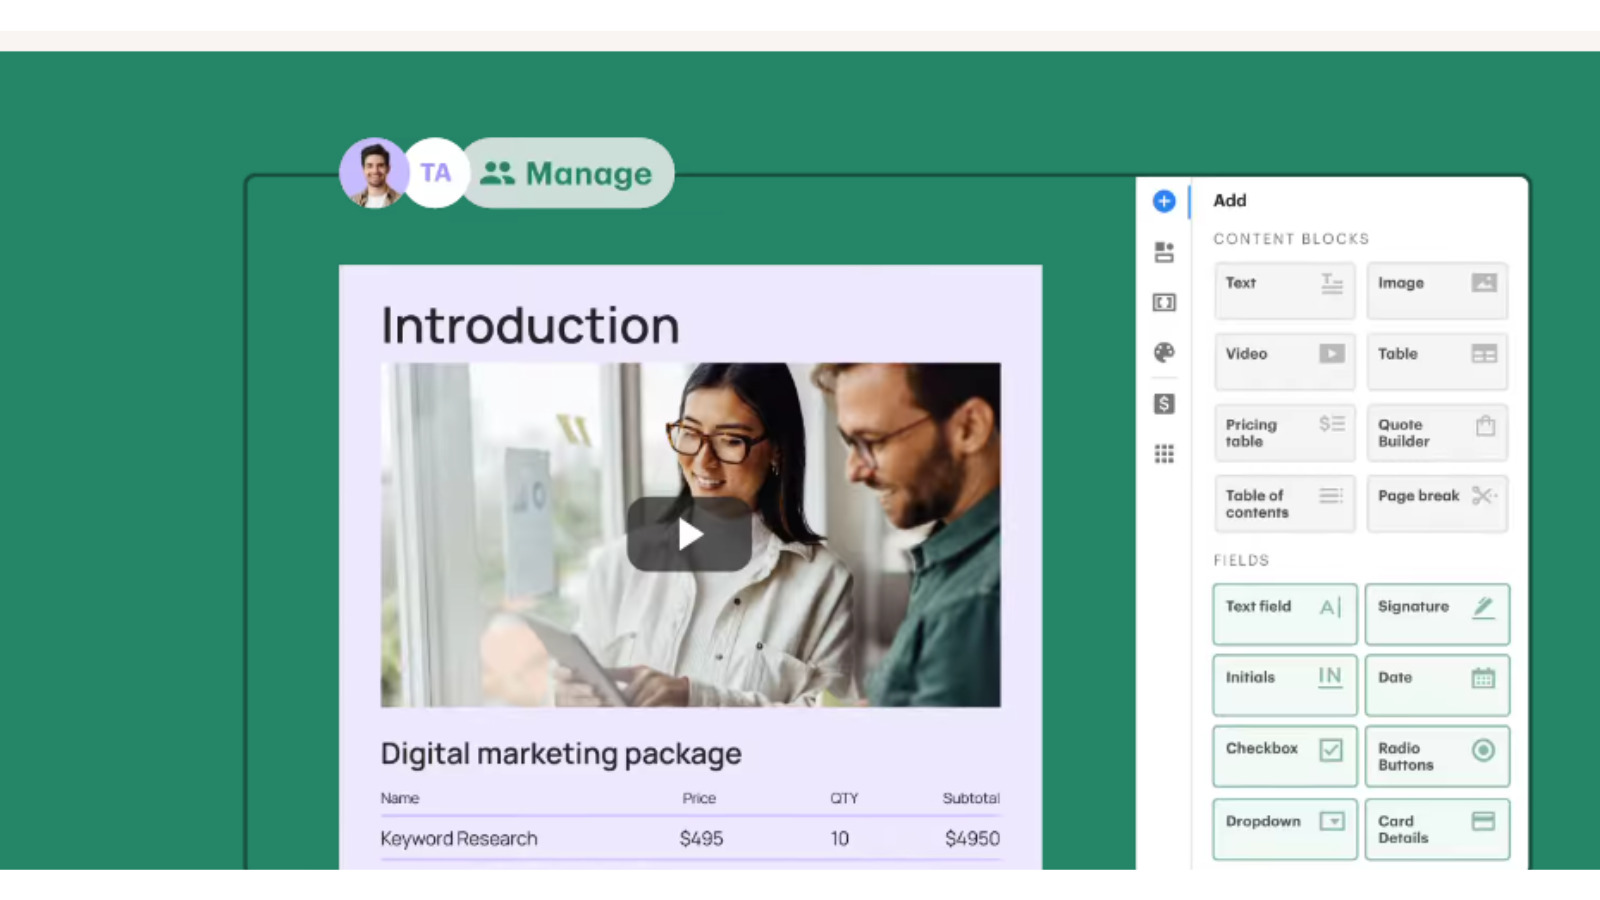Click the TA initials avatar
Image resolution: width=1600 pixels, height=900 pixels.
click(x=435, y=173)
